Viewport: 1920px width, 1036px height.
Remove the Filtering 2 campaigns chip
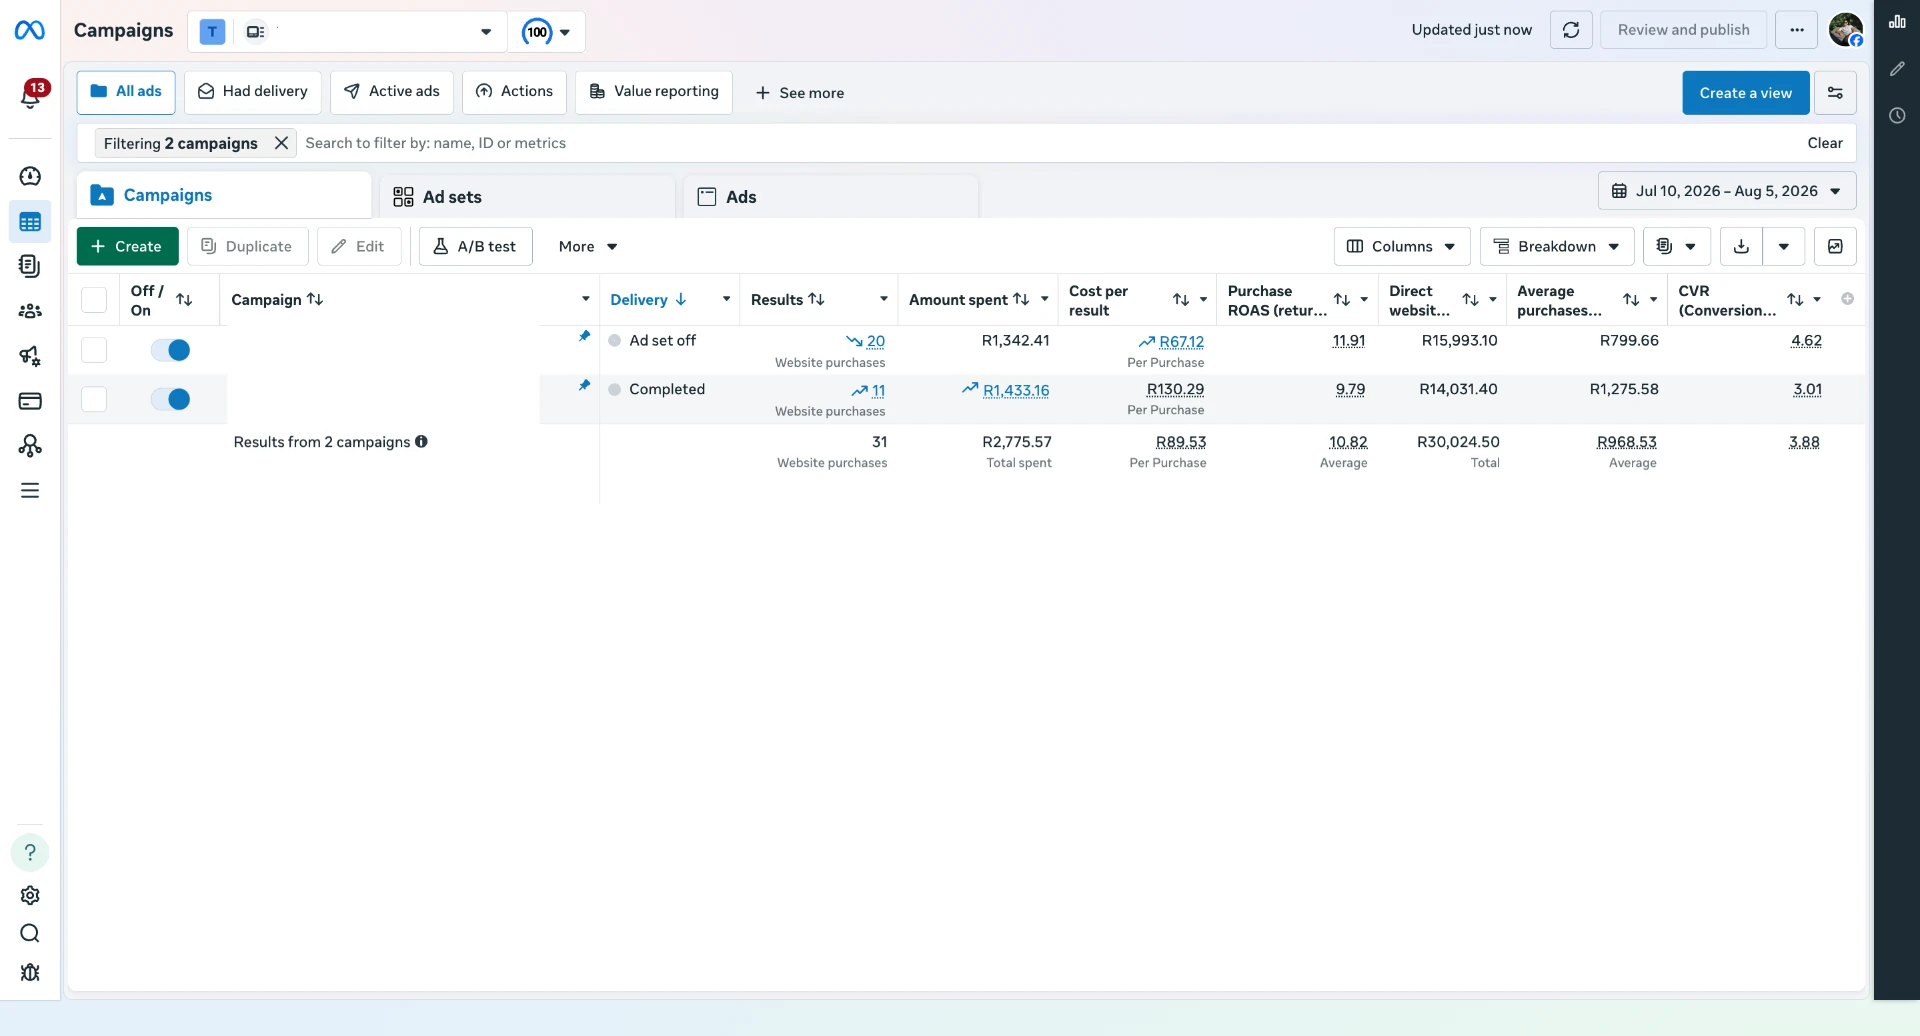282,143
